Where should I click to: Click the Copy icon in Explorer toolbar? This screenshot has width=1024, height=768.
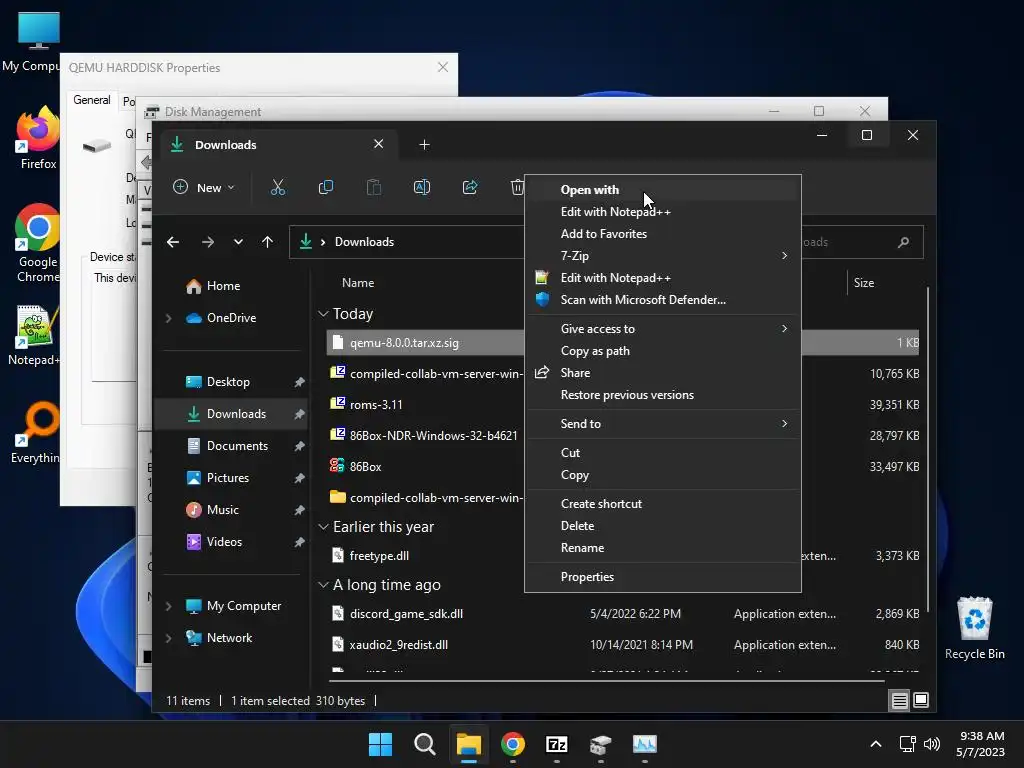point(326,187)
